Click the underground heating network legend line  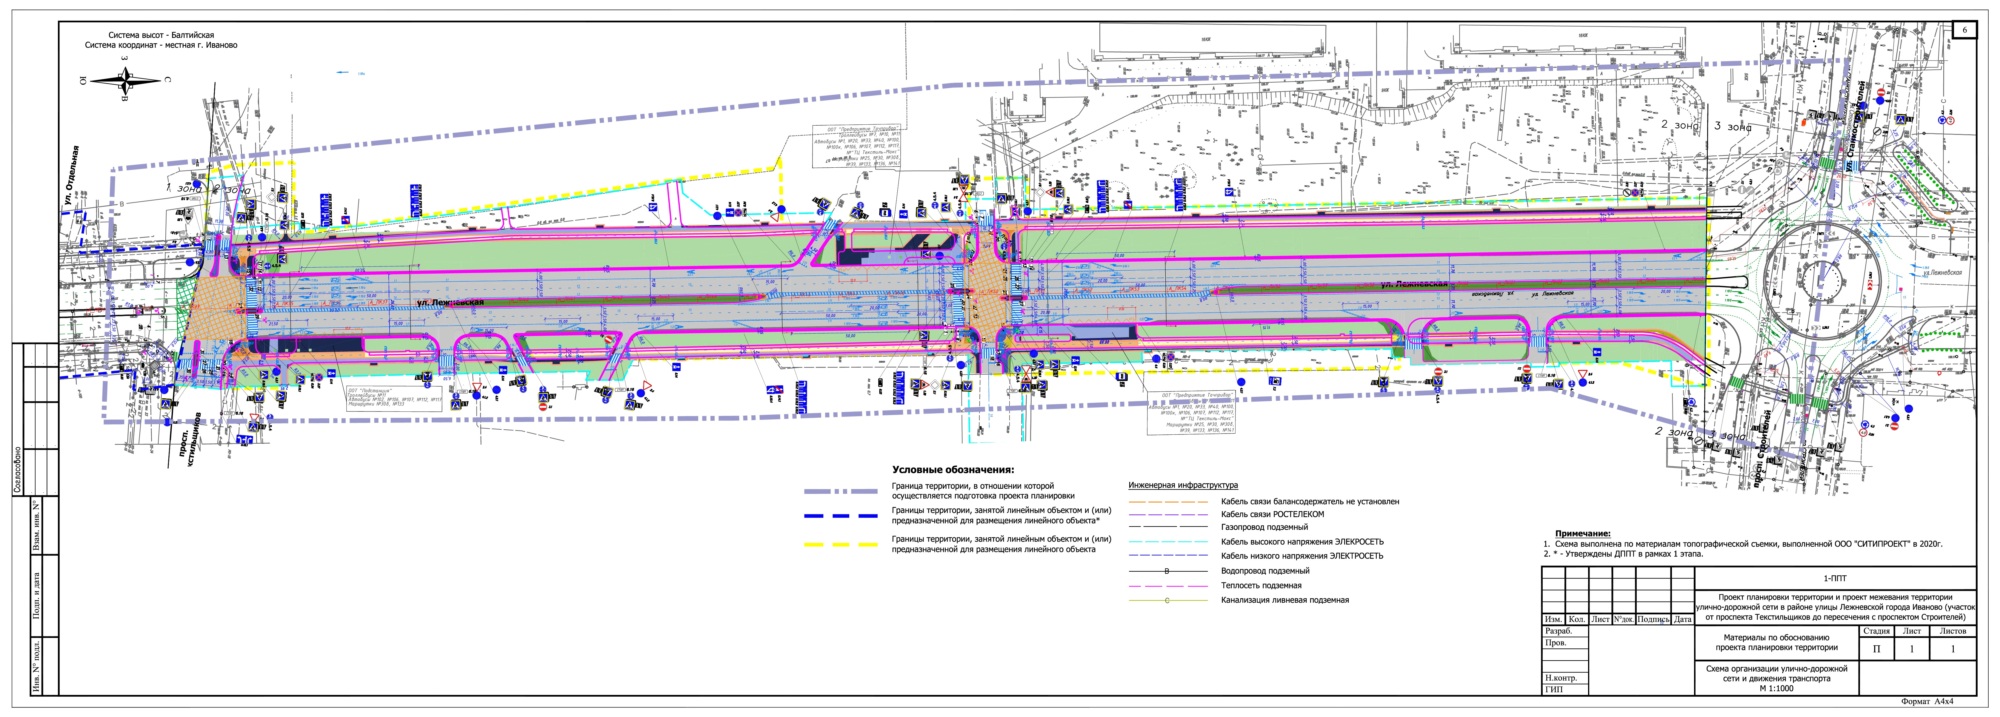click(1167, 586)
